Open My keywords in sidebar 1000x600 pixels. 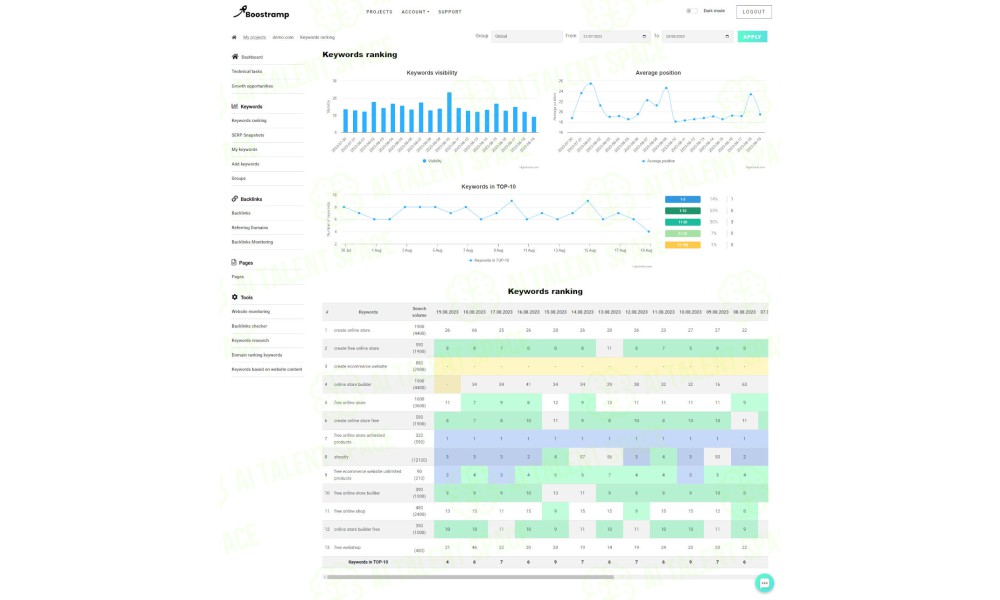click(244, 149)
